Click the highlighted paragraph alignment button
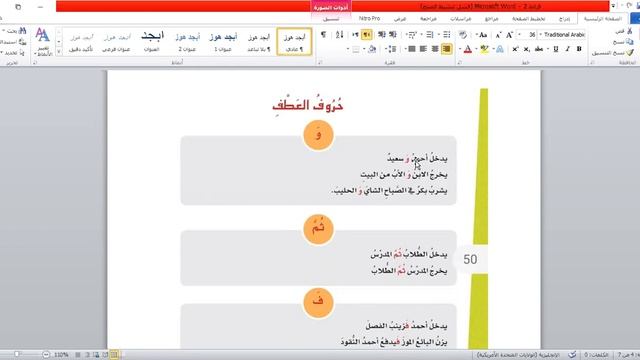Screen dimensions: 640x360 tap(446, 49)
